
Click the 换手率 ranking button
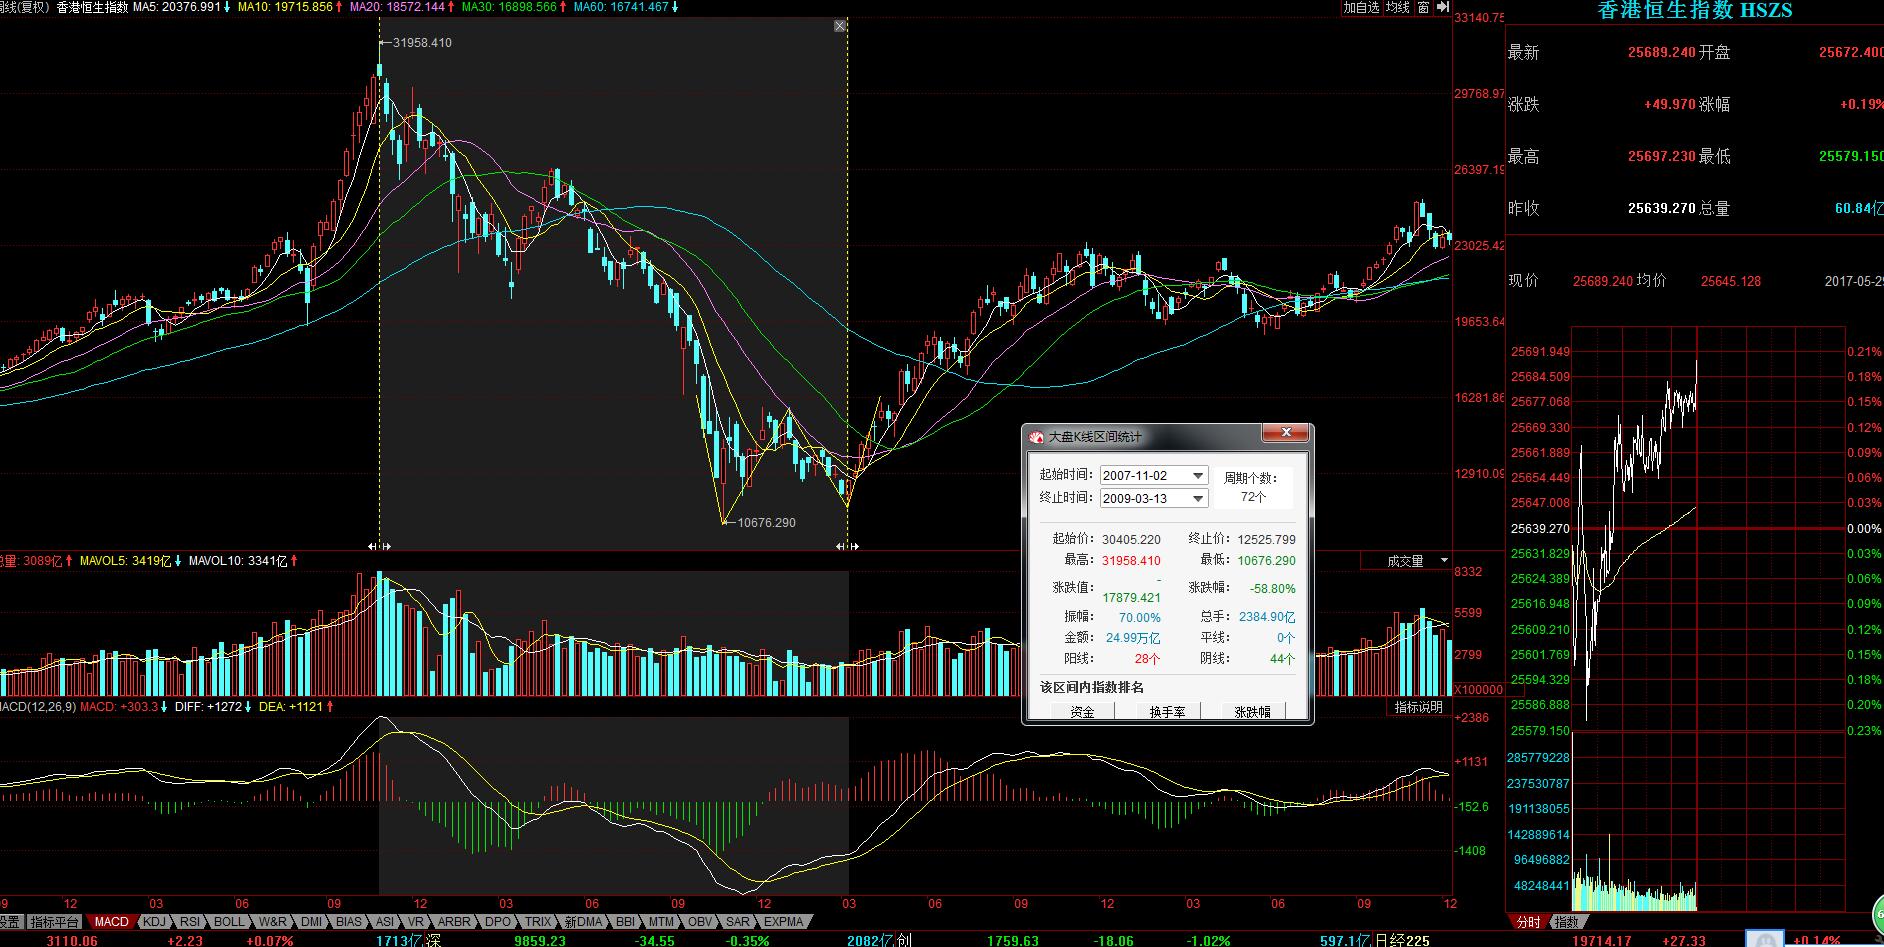click(x=1167, y=712)
